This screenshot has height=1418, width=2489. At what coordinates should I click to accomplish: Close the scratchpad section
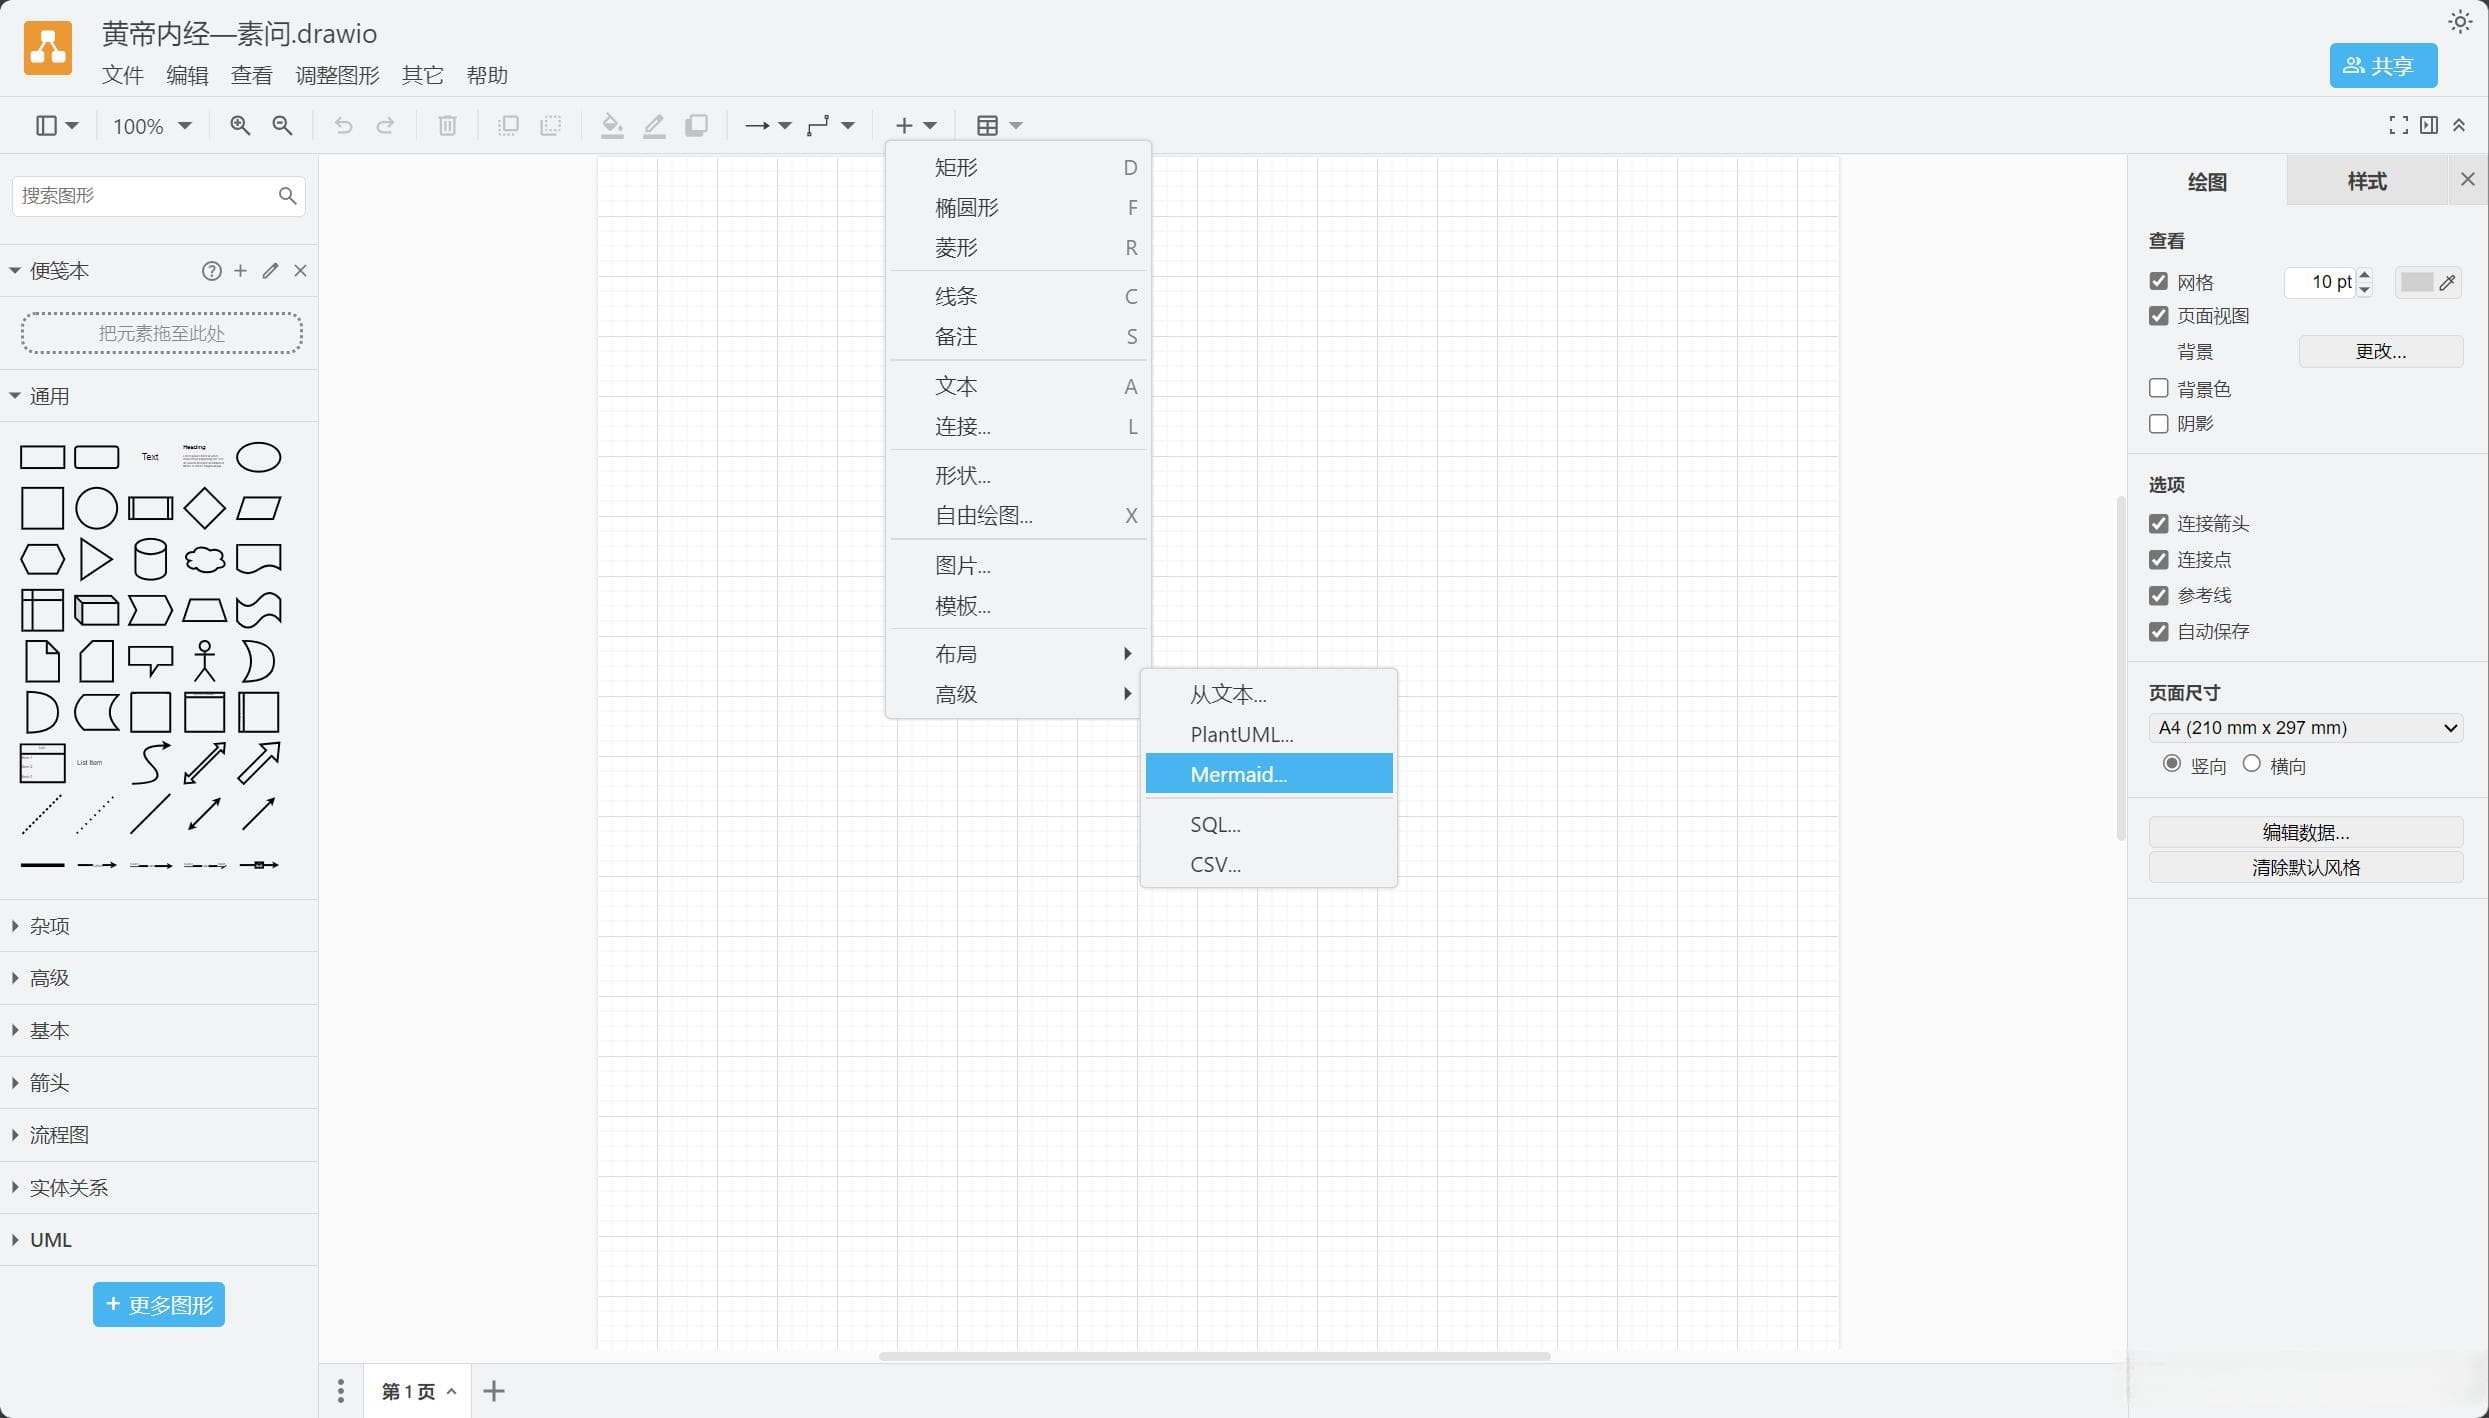click(x=300, y=271)
